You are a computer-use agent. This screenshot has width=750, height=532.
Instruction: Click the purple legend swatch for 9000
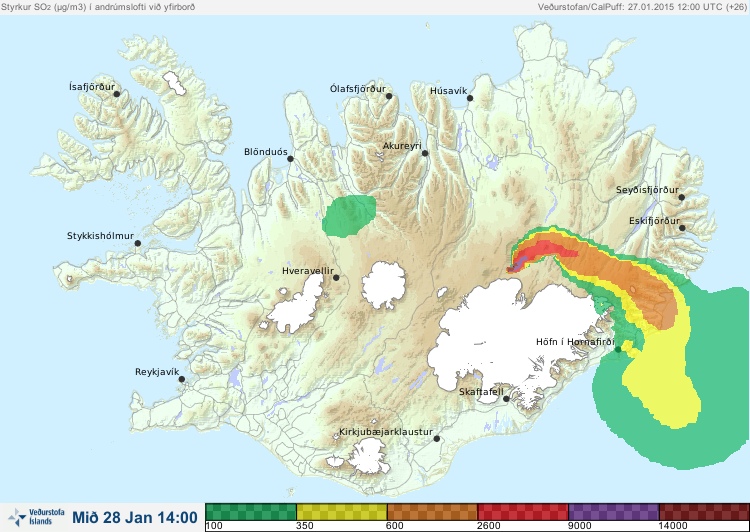click(613, 512)
